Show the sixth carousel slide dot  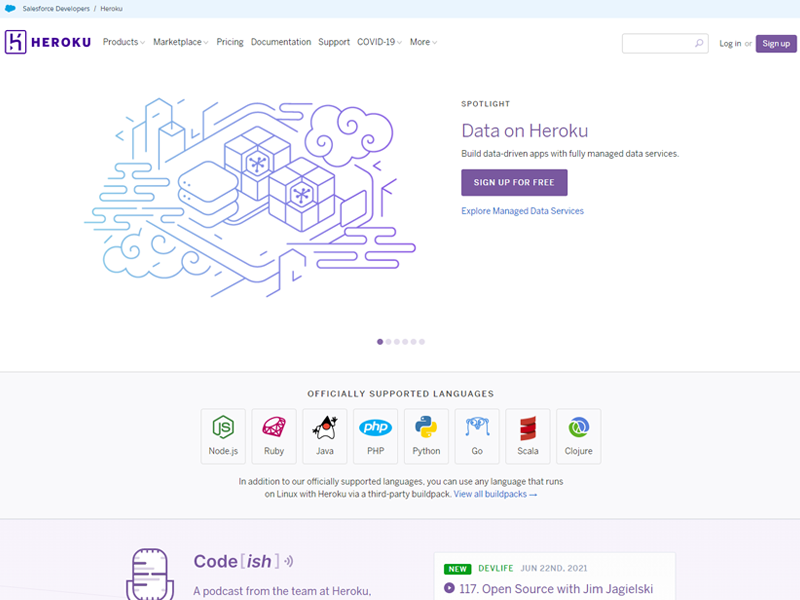422,342
